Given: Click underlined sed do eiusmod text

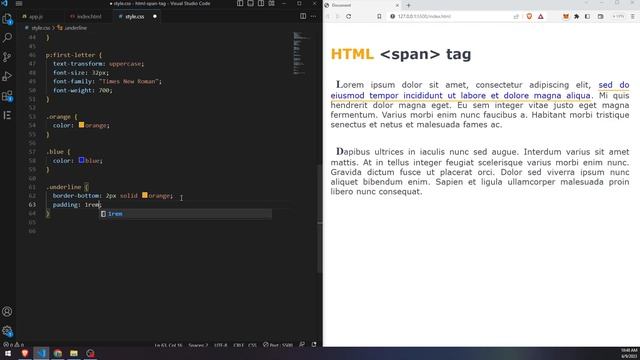Looking at the screenshot, I should [x=460, y=95].
